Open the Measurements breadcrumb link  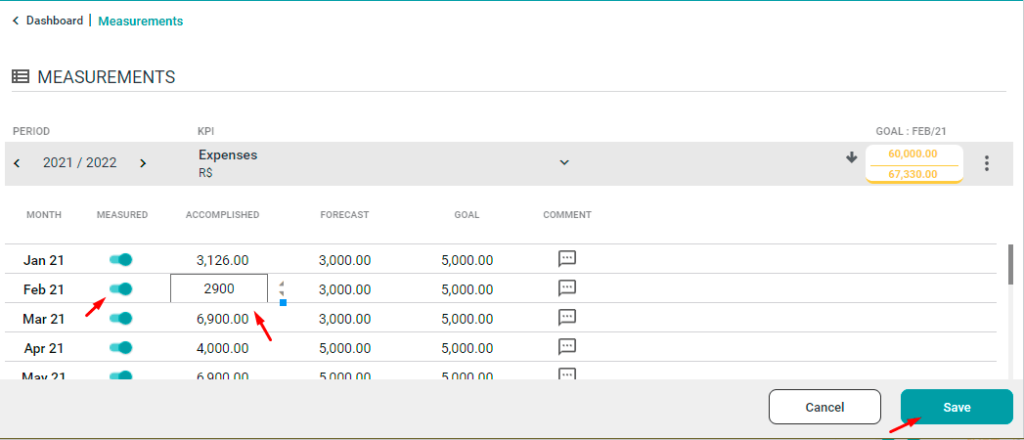pyautogui.click(x=140, y=21)
